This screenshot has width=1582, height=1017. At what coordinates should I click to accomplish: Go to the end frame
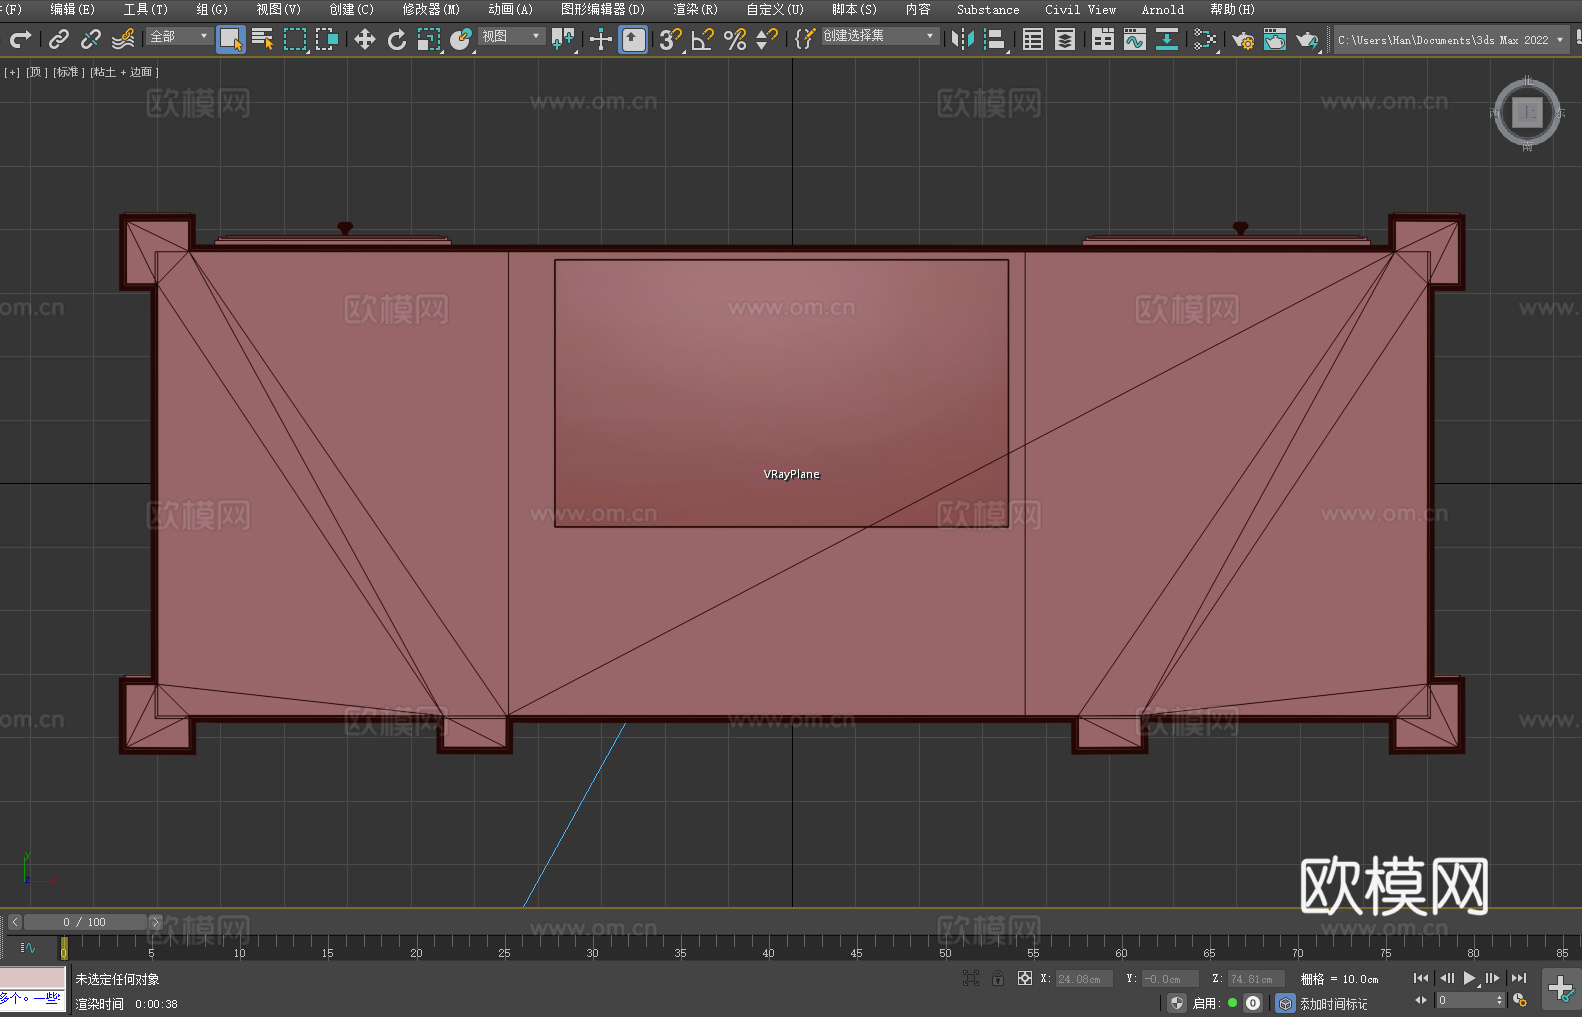(x=1519, y=978)
